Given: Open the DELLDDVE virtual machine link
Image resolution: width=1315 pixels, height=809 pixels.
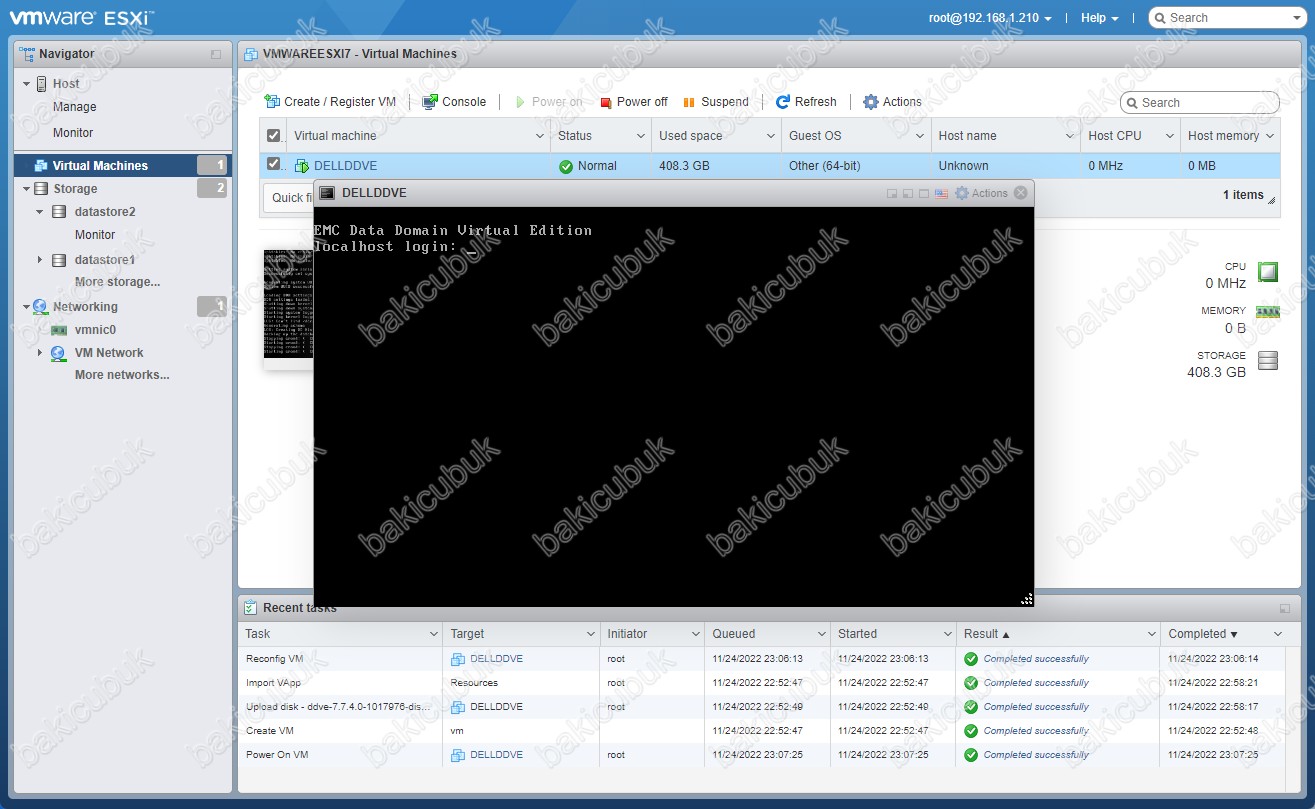Looking at the screenshot, I should click(x=345, y=166).
